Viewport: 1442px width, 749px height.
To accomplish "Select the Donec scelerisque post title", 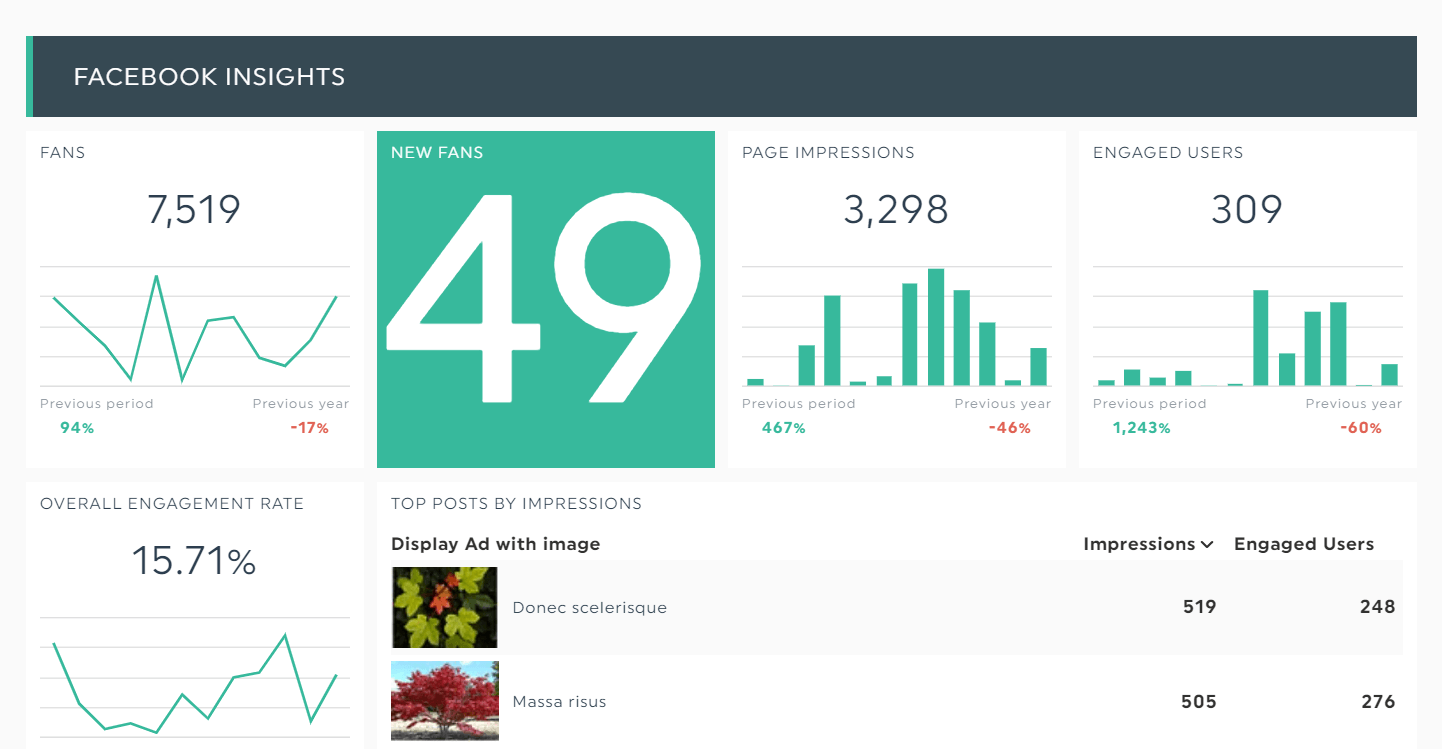I will pyautogui.click(x=589, y=607).
